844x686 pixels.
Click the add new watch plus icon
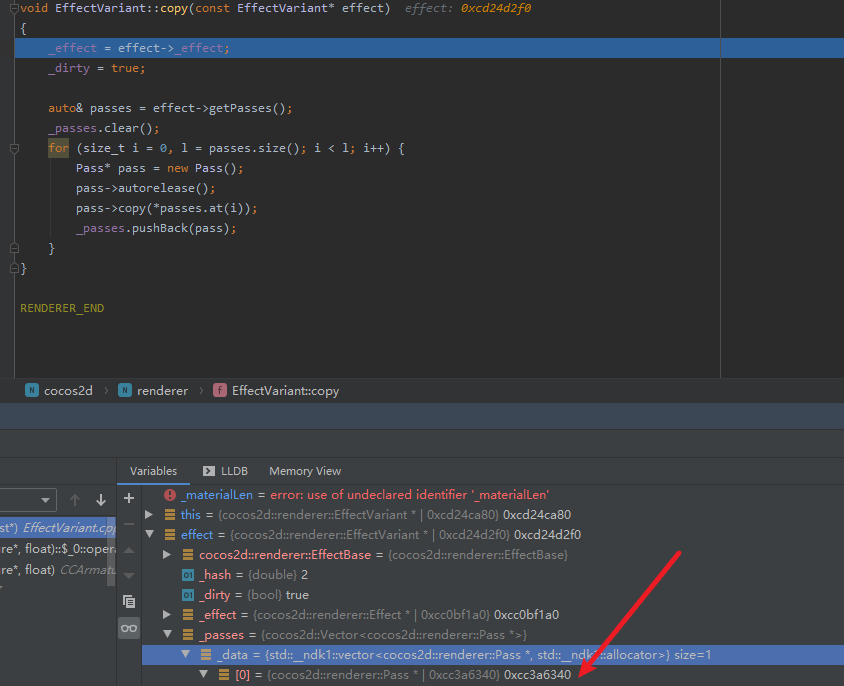129,498
